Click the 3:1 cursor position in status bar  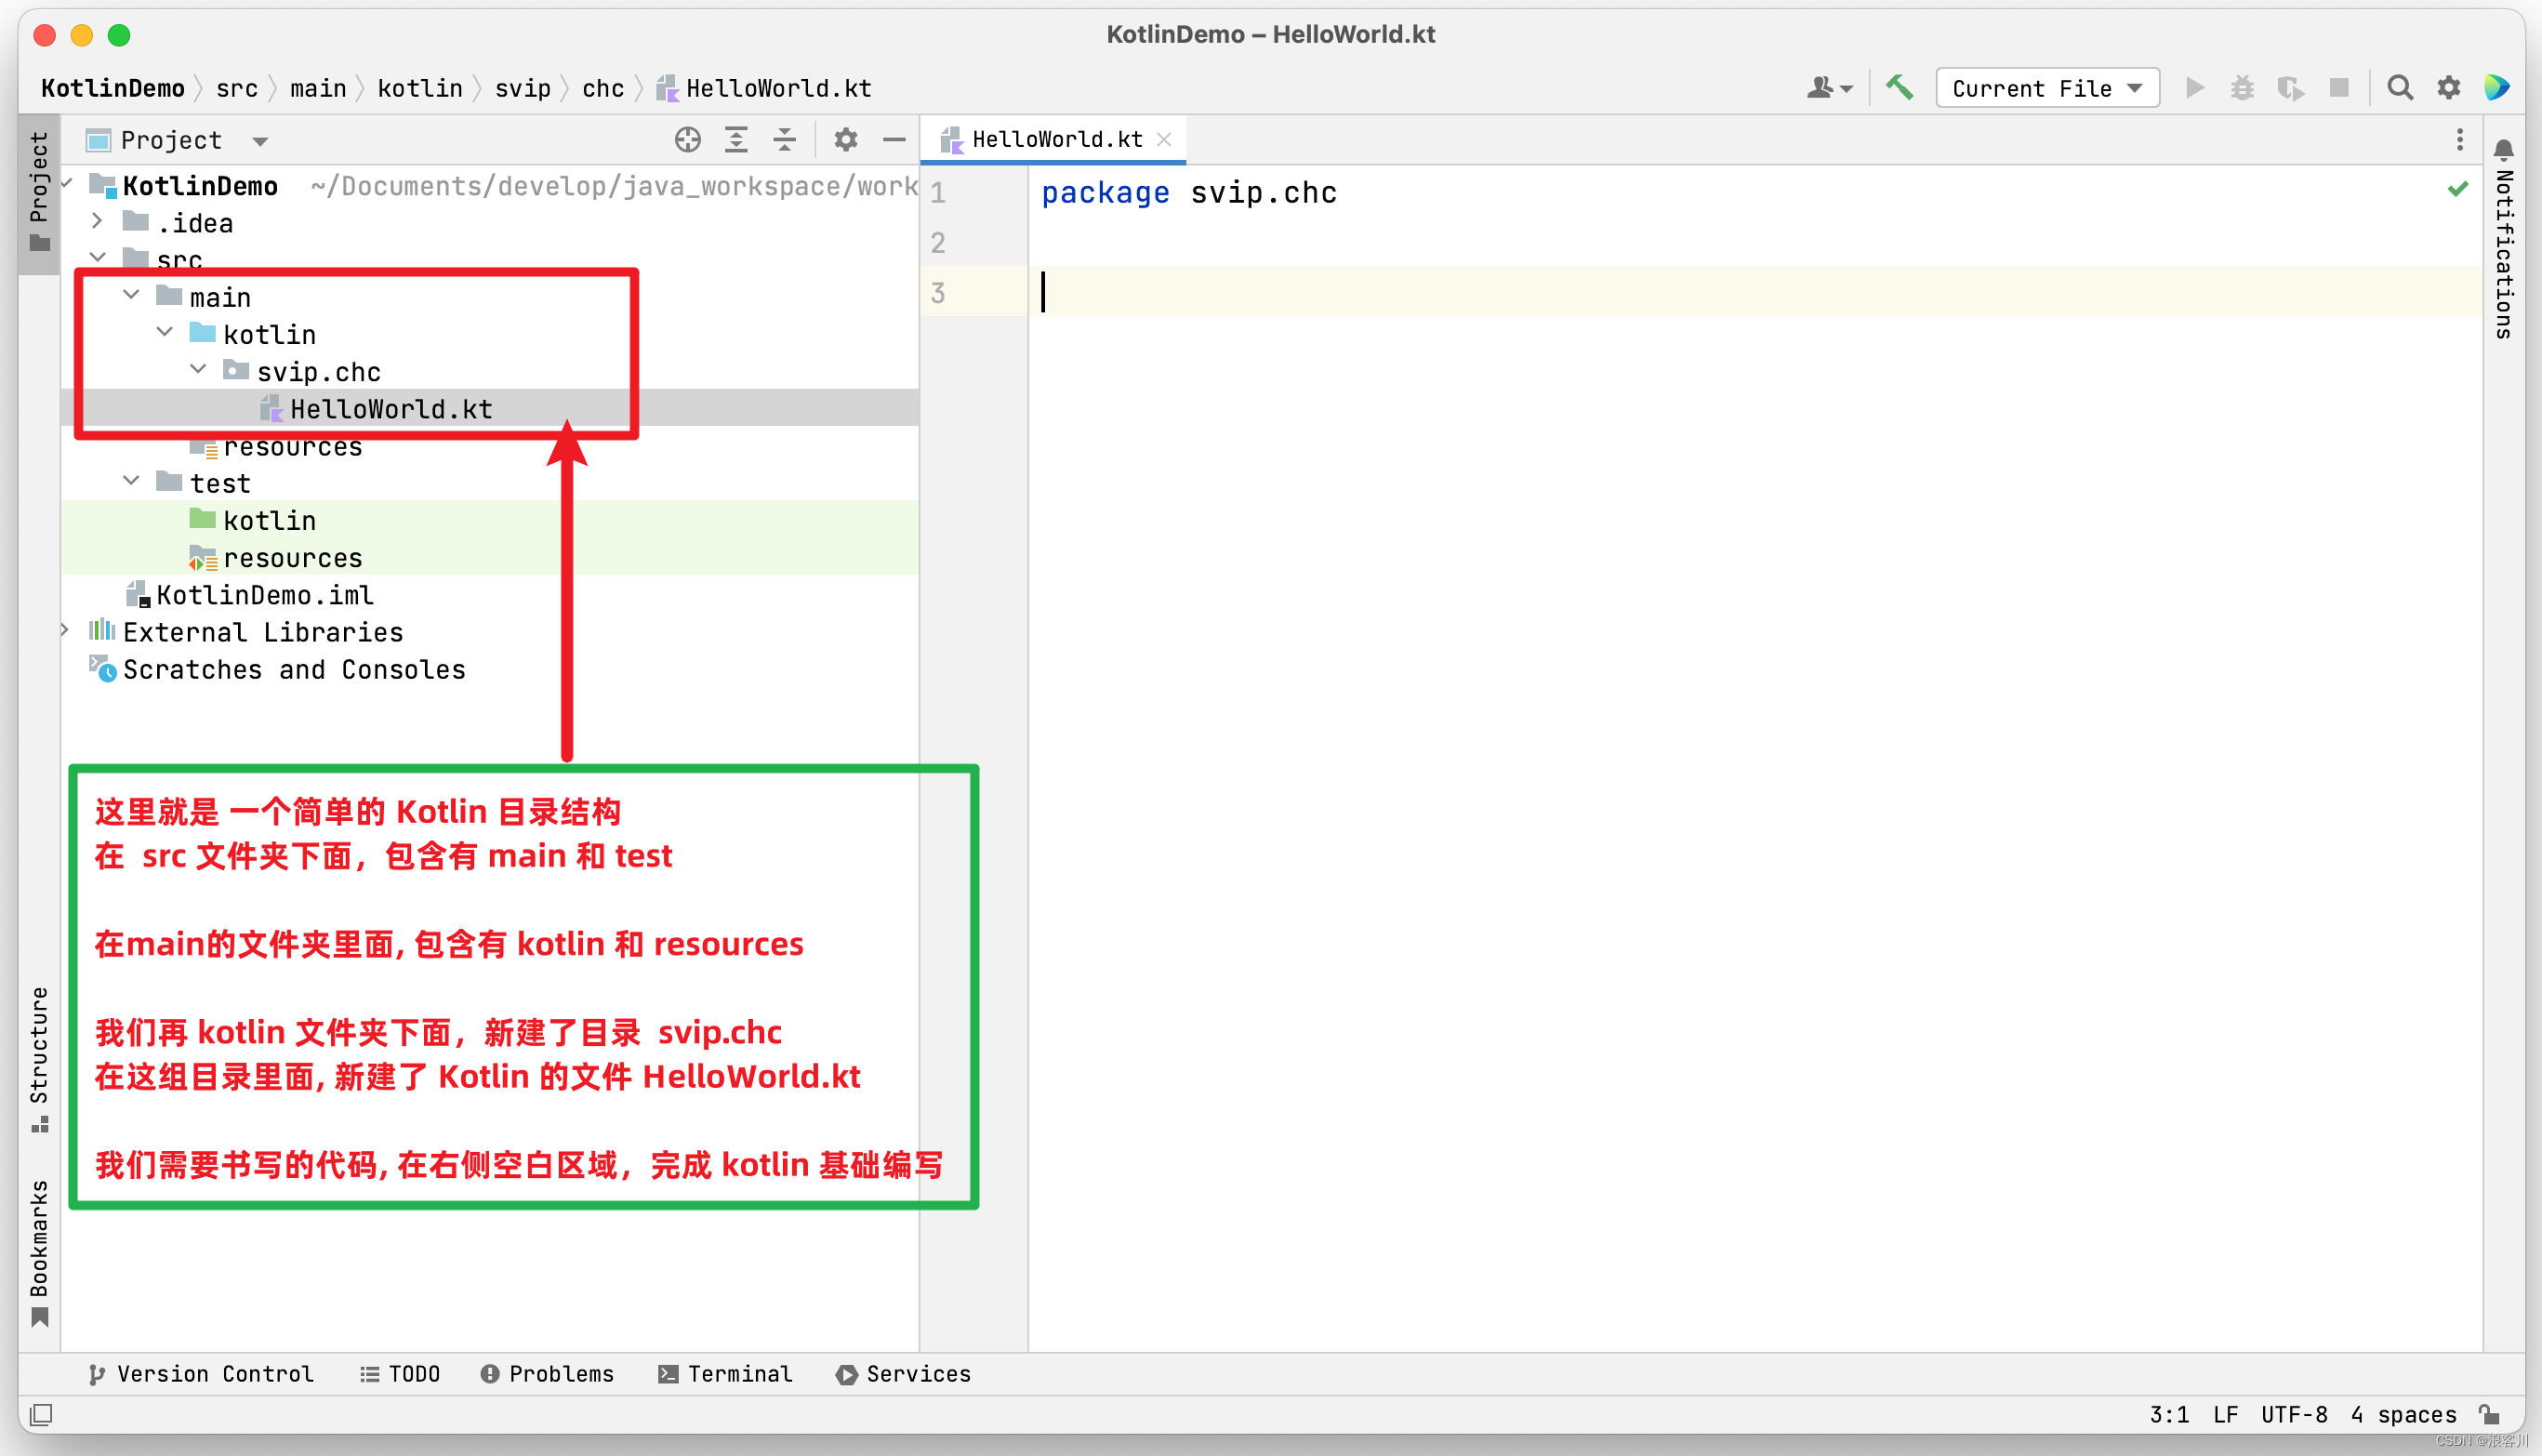(2169, 1414)
